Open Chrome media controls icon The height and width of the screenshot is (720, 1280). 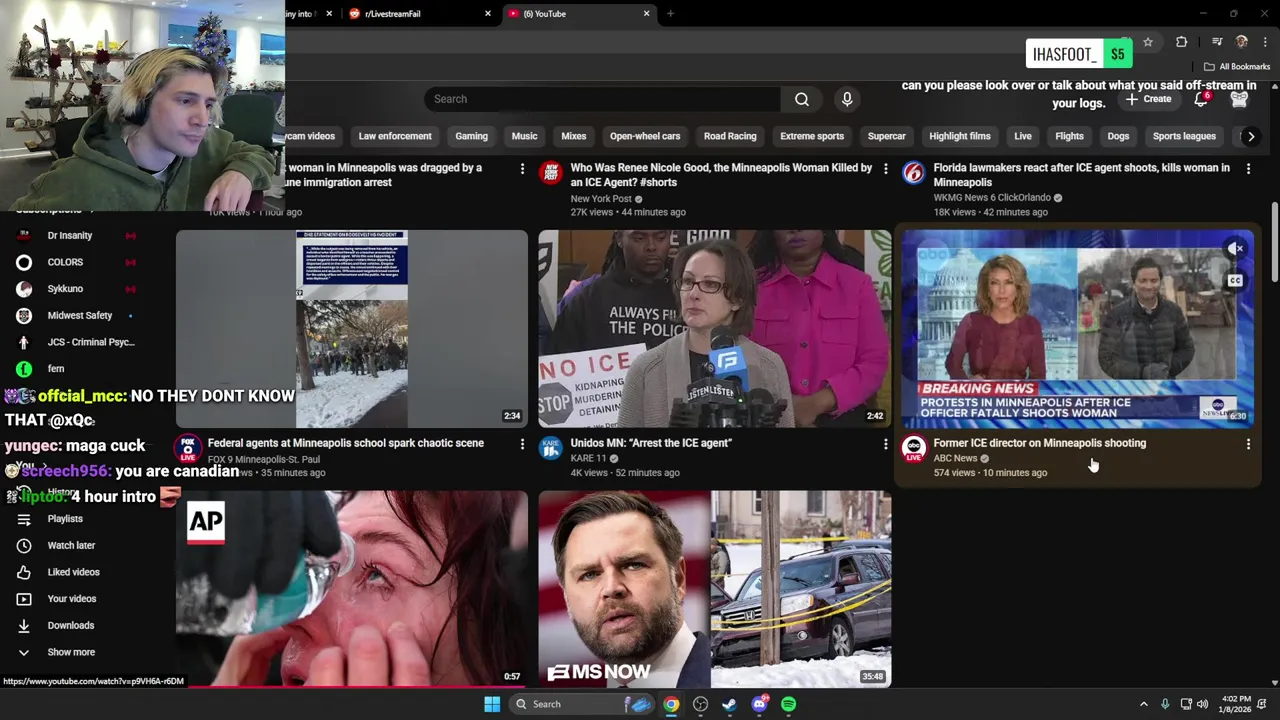click(1217, 42)
